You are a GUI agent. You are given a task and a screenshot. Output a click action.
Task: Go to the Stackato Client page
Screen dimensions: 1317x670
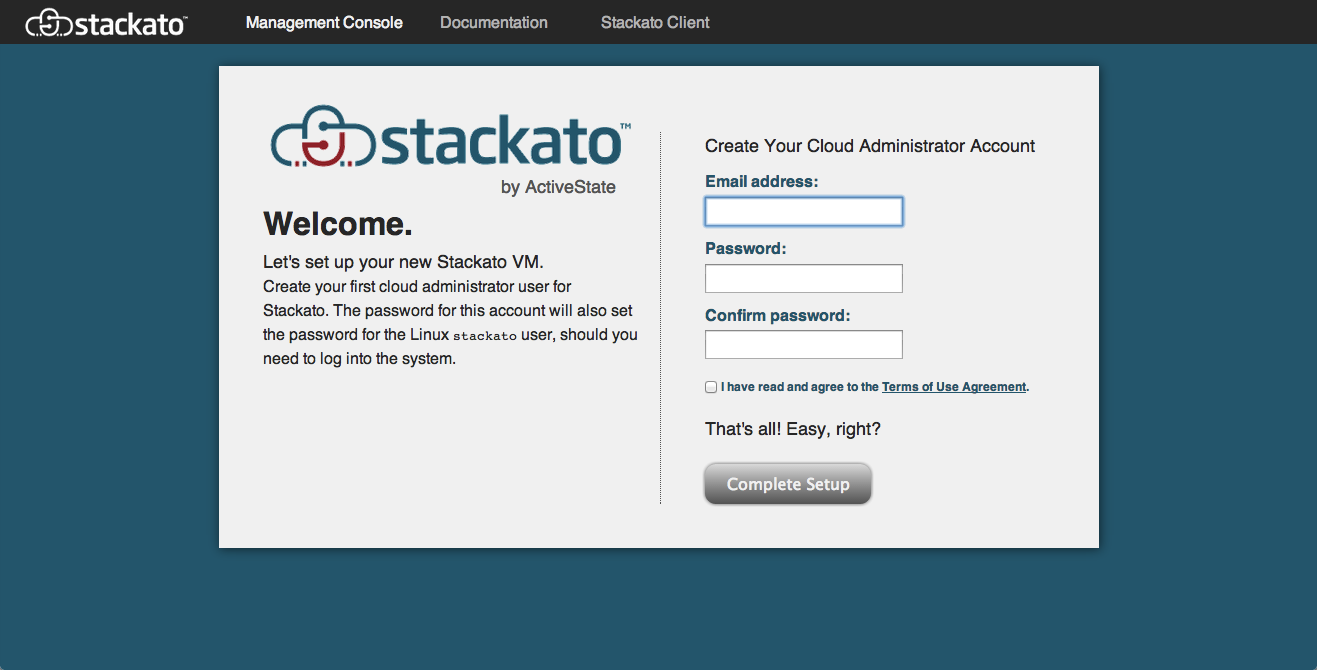(655, 22)
